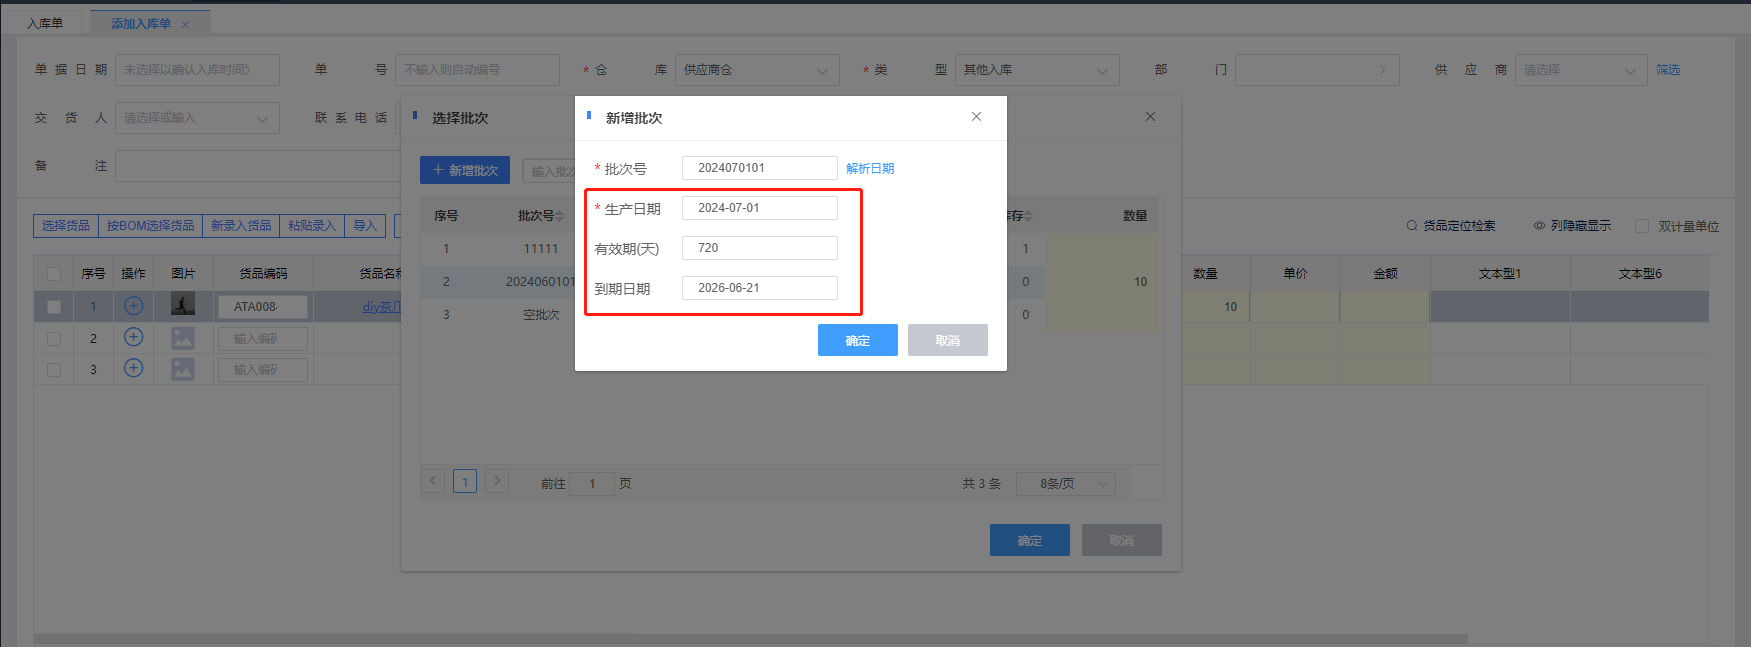This screenshot has height=647, width=1751.
Task: Open the 仓库 dropdown showing 供应商仓
Action: pyautogui.click(x=757, y=70)
